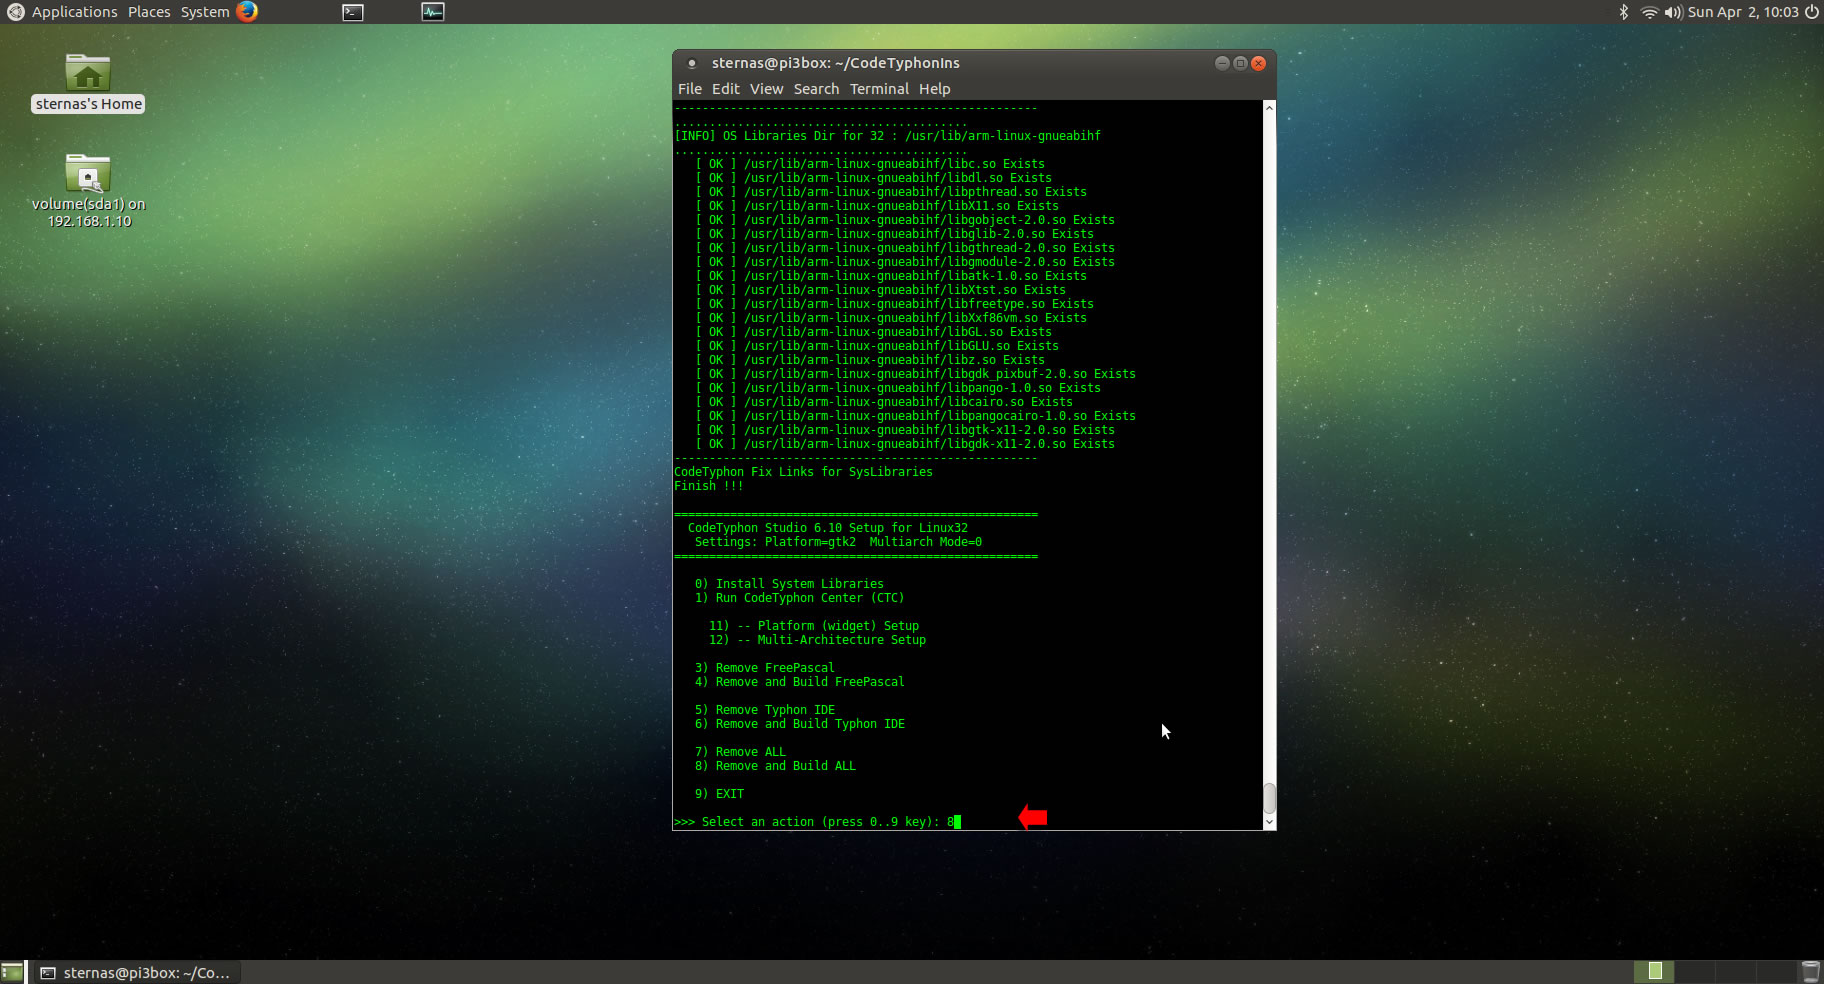1824x984 pixels.
Task: Open the Terminal menu in menubar
Action: click(879, 89)
